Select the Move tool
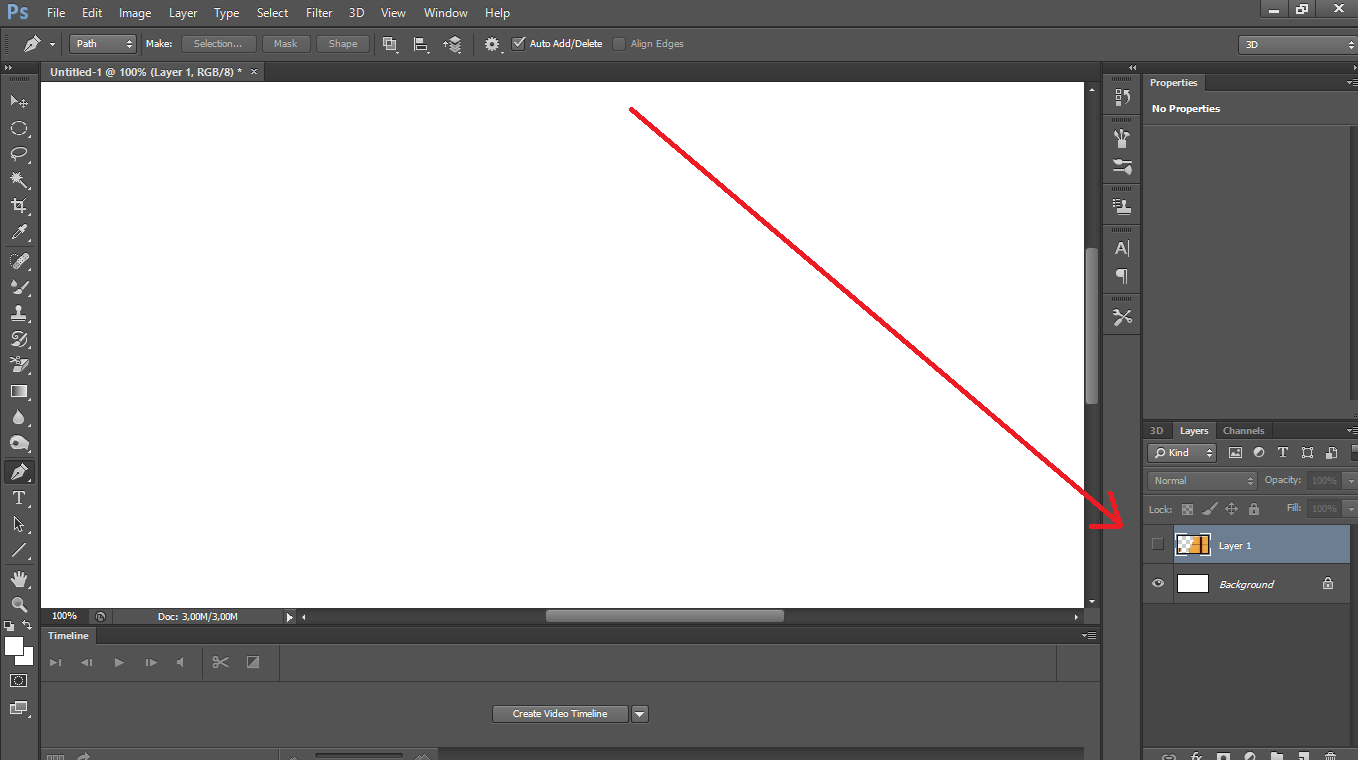1358x760 pixels. 19,101
